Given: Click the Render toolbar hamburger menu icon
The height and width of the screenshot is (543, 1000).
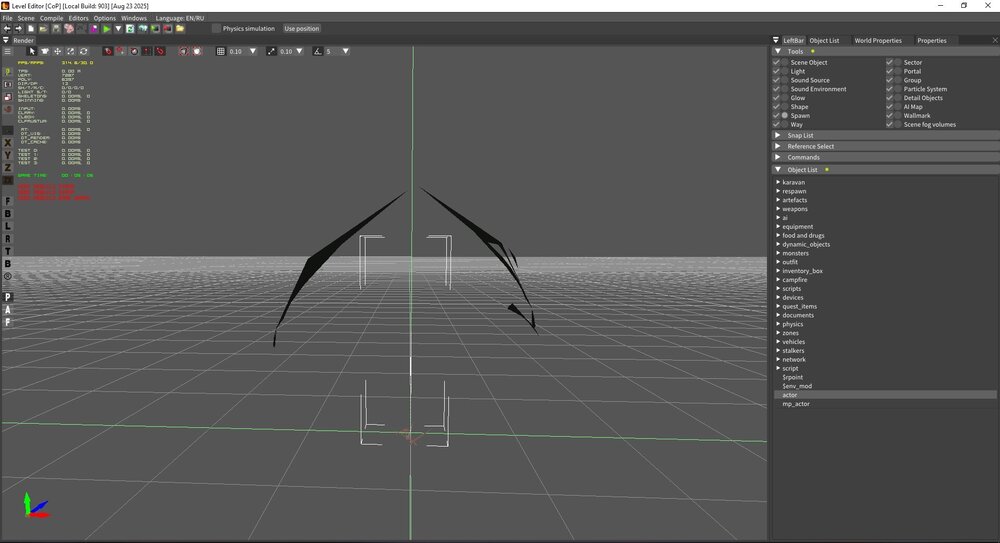Looking at the screenshot, I should coord(8,51).
